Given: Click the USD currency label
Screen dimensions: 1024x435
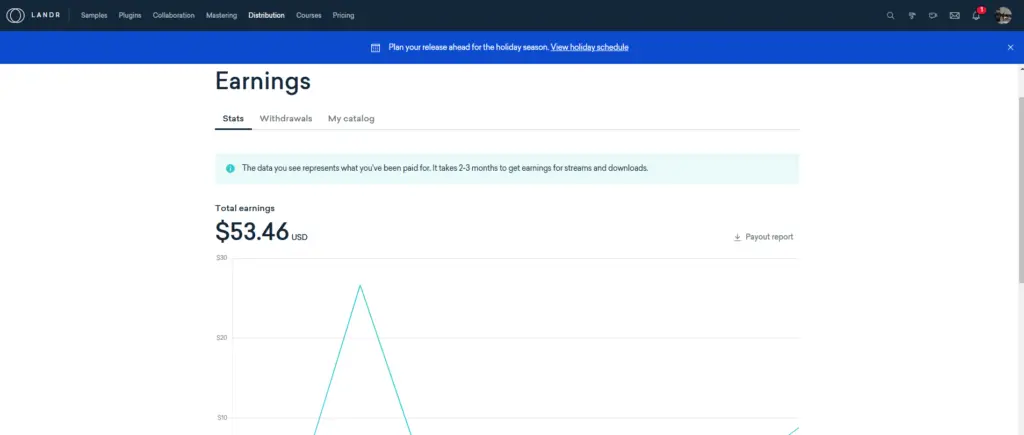Looking at the screenshot, I should 300,238.
